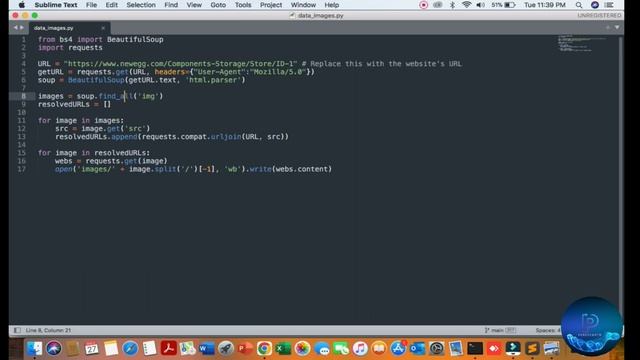Open the Sublime Text application menu
The width and height of the screenshot is (640, 360).
(x=56, y=5)
